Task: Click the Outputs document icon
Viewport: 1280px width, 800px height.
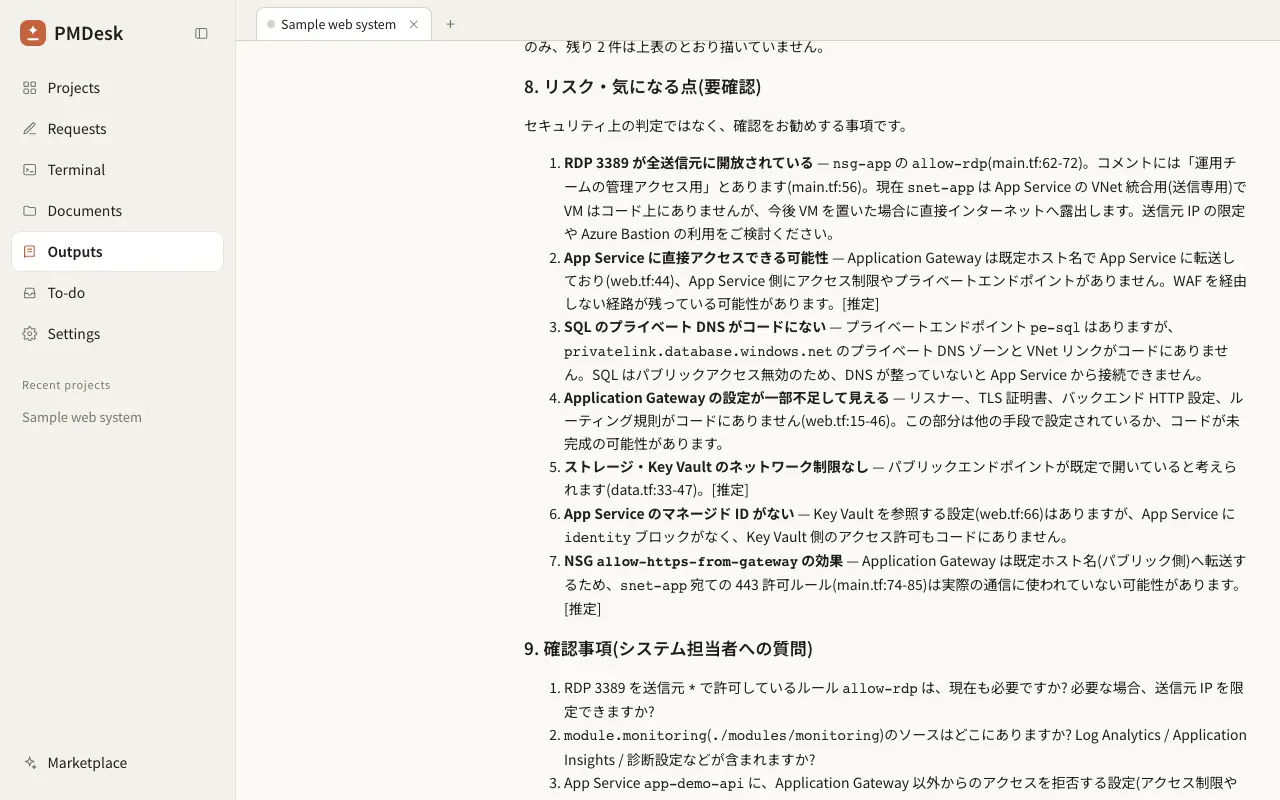Action: point(30,252)
